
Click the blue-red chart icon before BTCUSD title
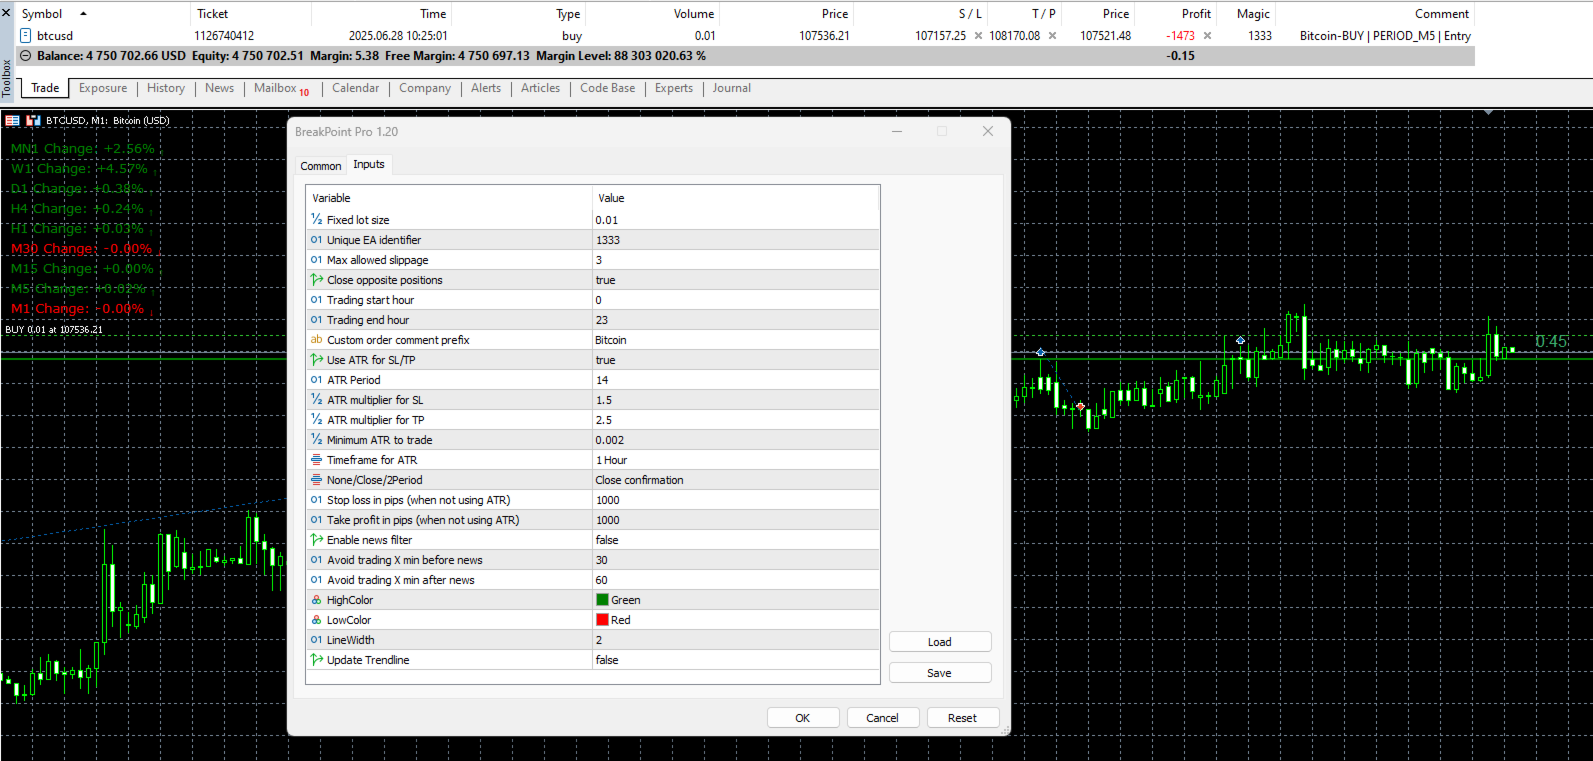33,120
